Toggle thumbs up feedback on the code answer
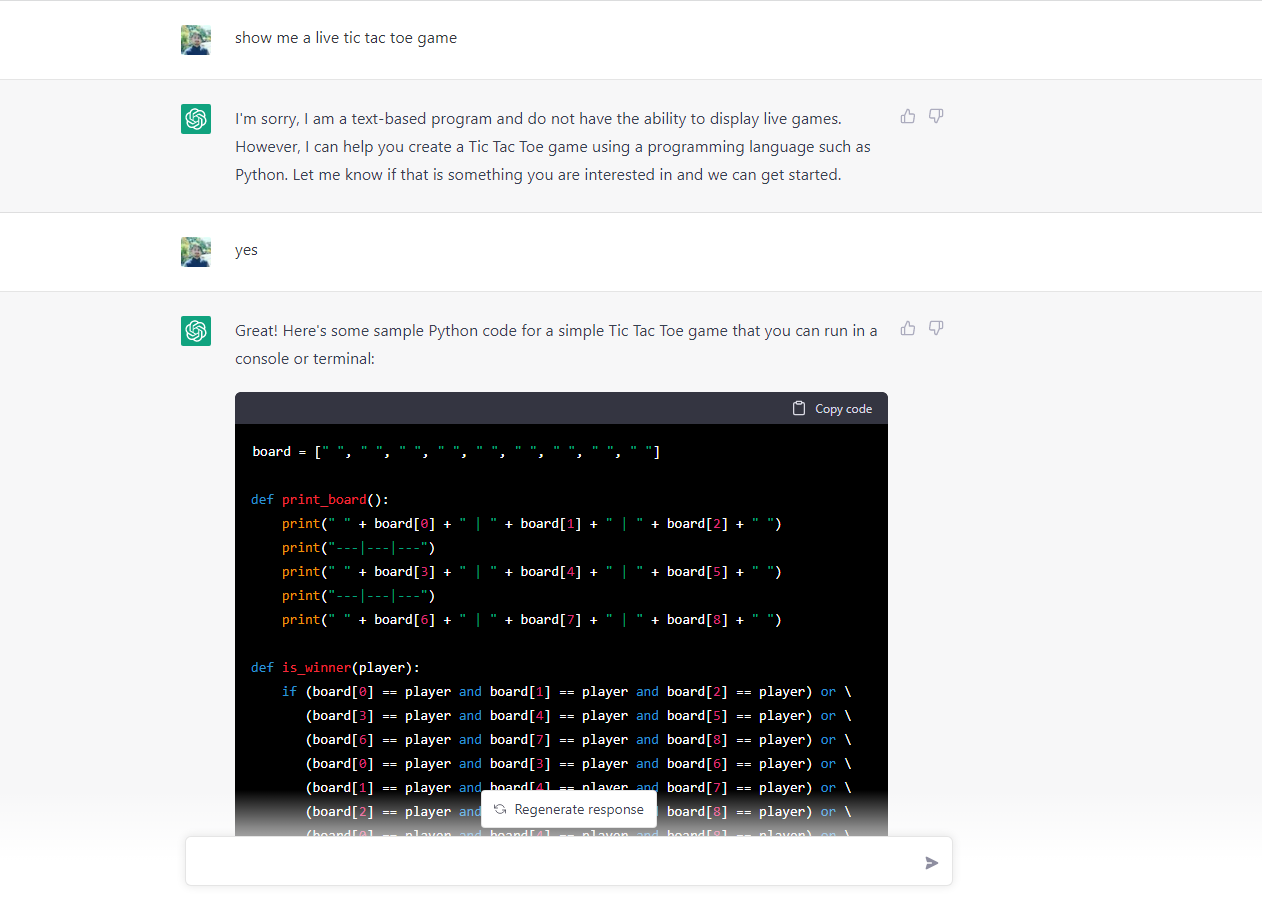The image size is (1262, 898). (907, 328)
